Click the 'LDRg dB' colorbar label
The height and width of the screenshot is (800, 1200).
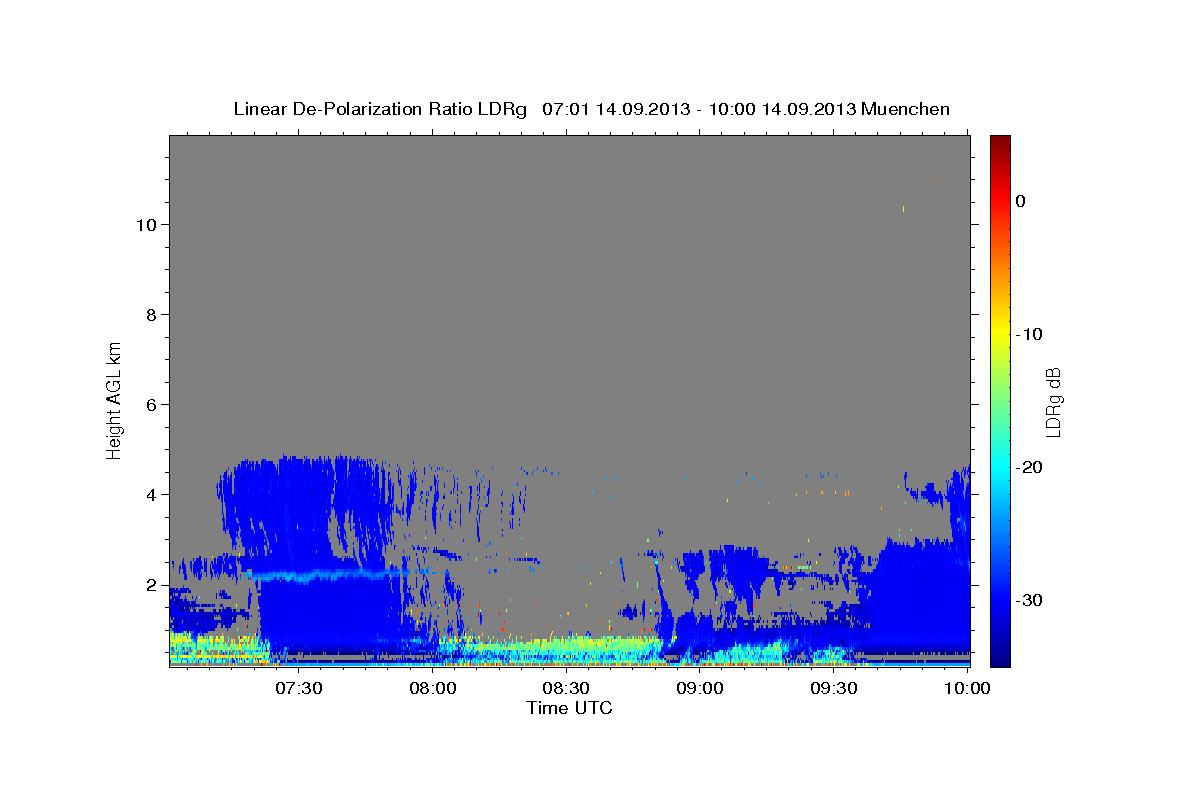click(x=1052, y=401)
